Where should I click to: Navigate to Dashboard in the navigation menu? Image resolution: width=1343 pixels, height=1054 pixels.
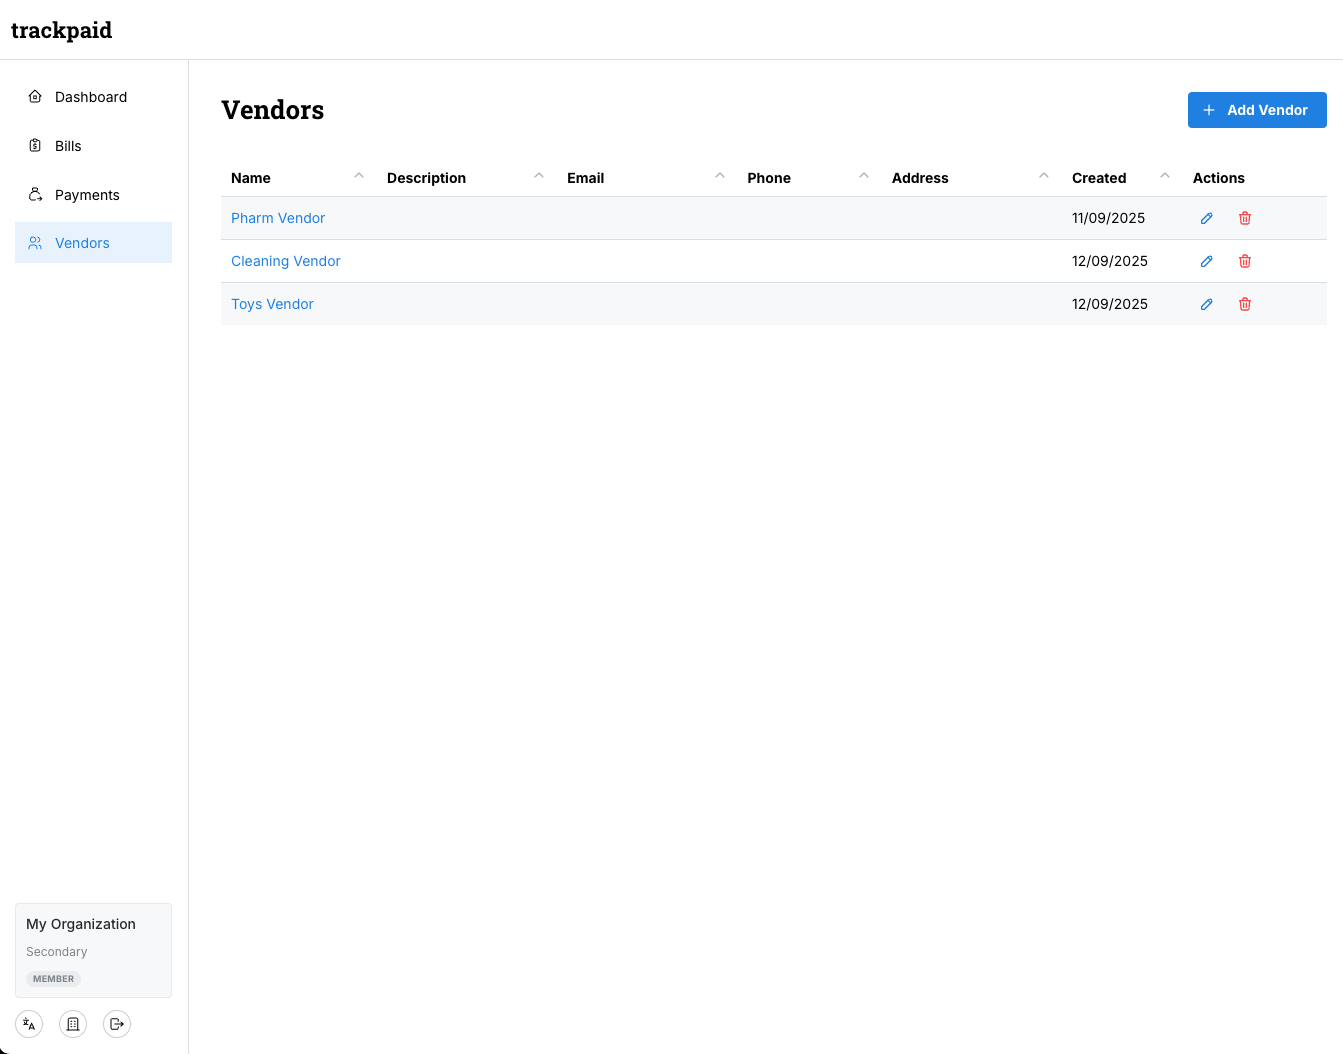click(91, 97)
